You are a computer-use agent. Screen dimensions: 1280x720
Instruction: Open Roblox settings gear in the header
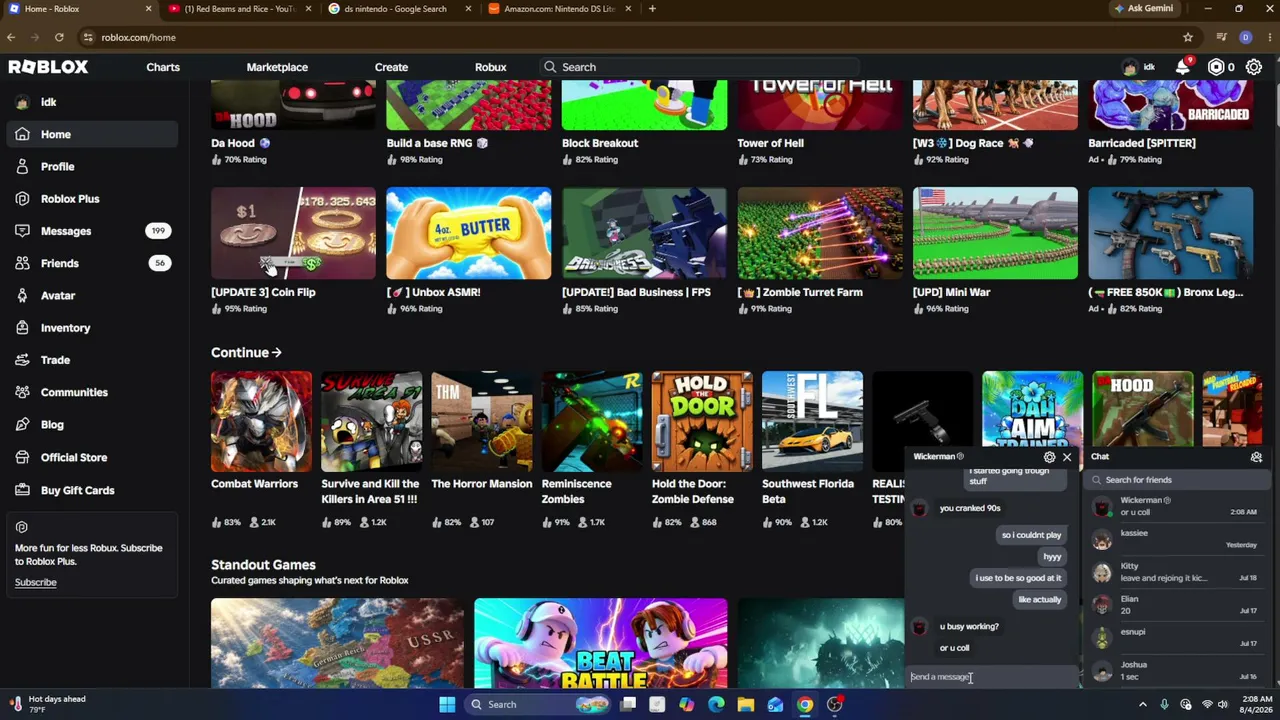coord(1254,67)
